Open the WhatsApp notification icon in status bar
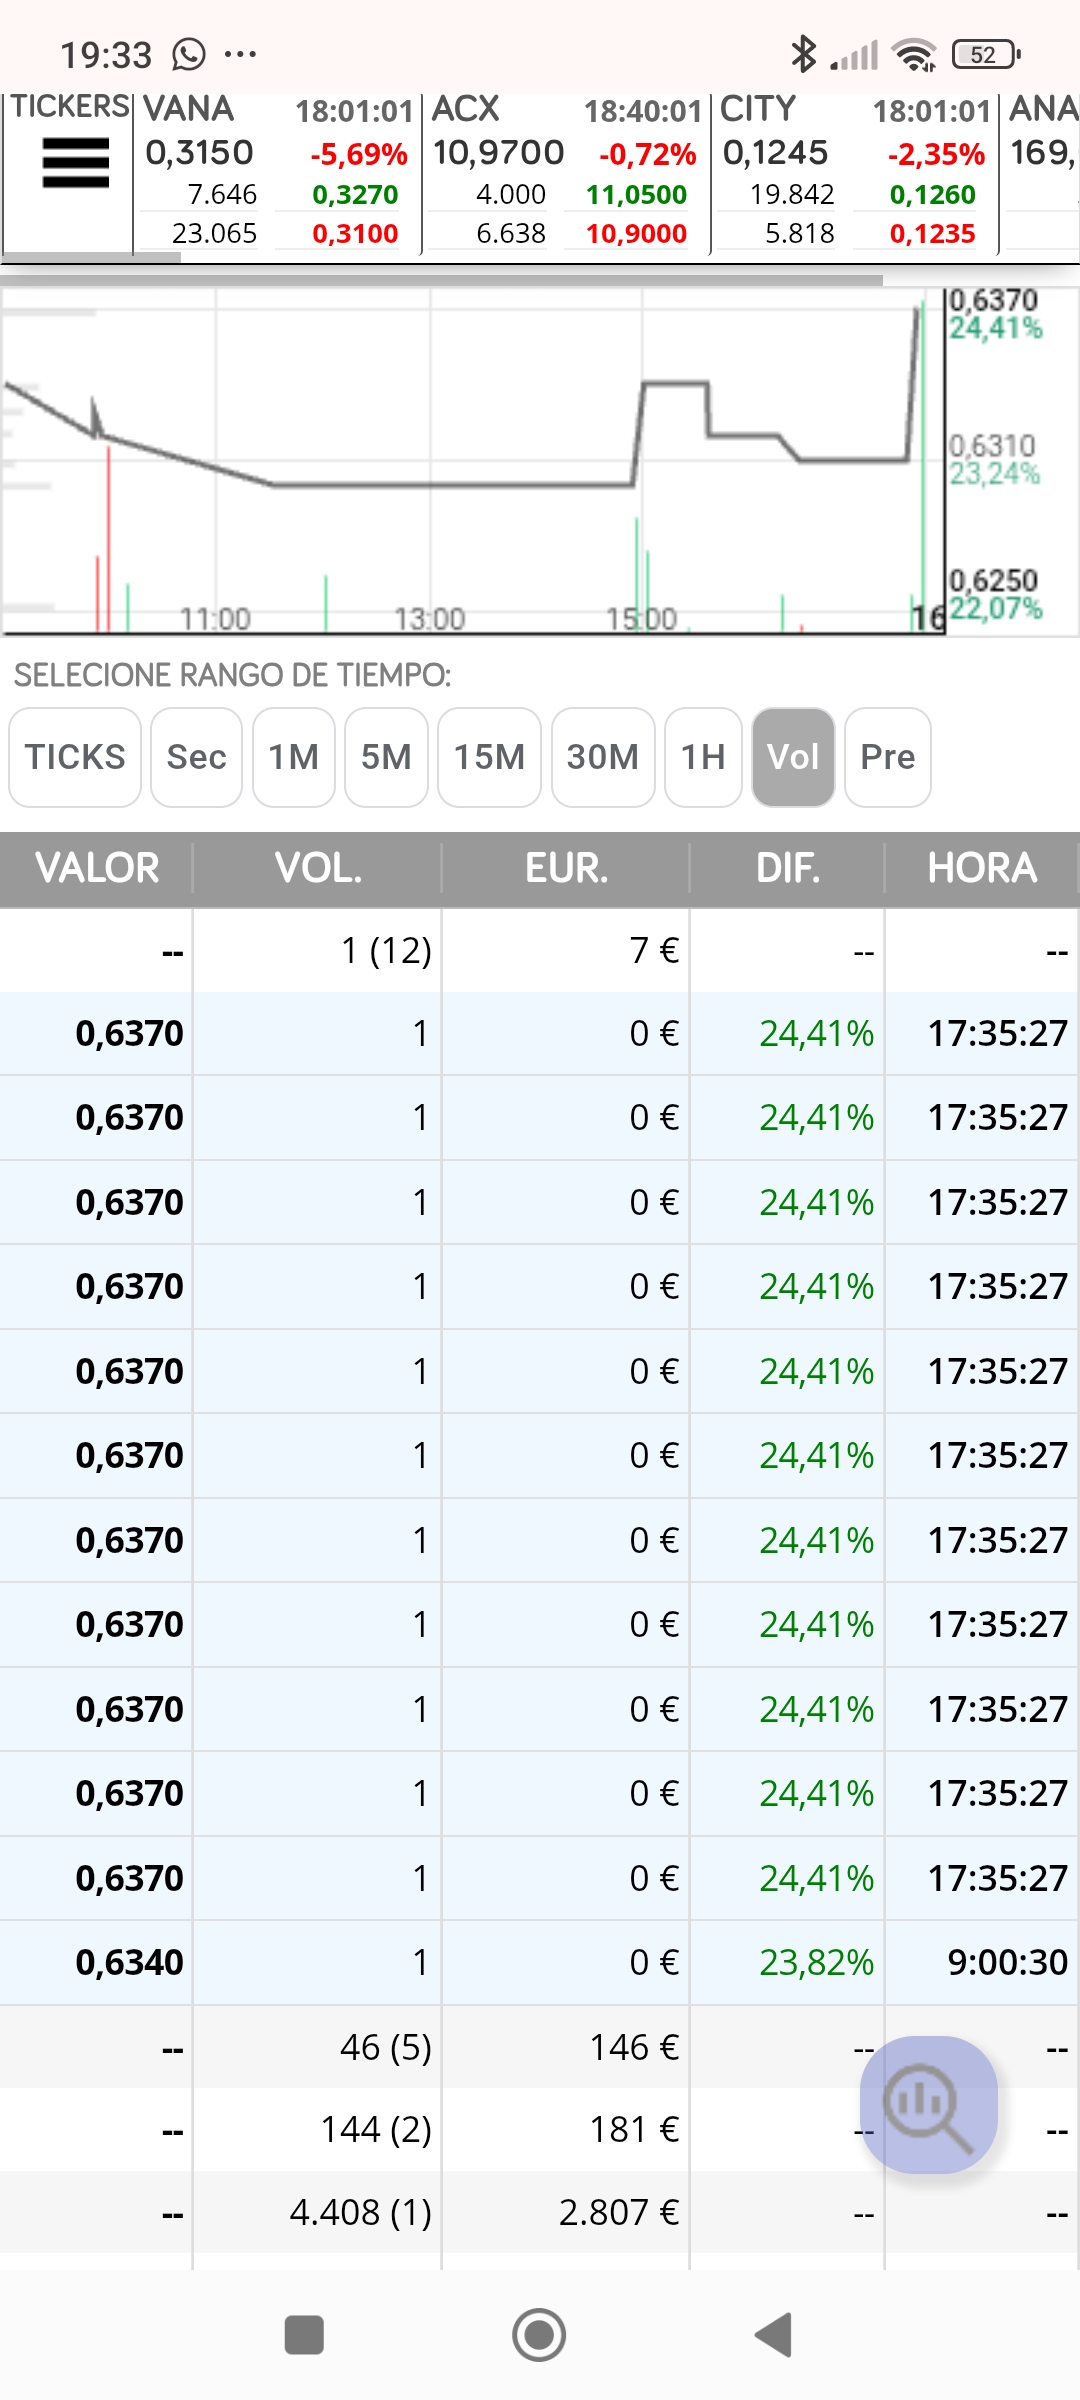The height and width of the screenshot is (2400, 1080). pyautogui.click(x=189, y=54)
